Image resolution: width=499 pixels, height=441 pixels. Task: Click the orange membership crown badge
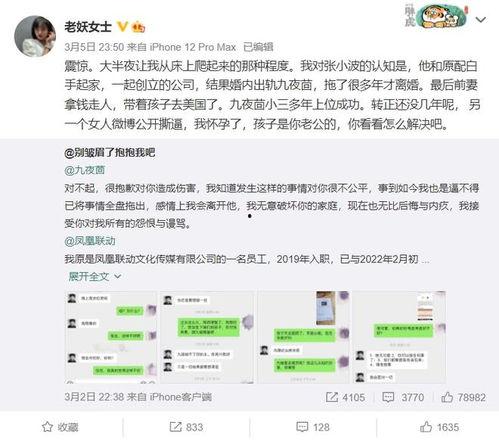point(138,27)
